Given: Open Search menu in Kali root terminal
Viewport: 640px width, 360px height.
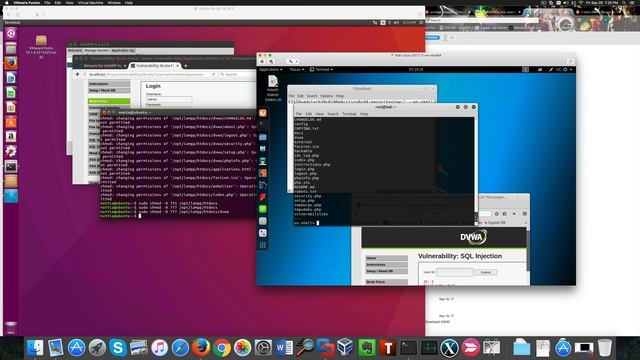Looking at the screenshot, I should (x=333, y=114).
